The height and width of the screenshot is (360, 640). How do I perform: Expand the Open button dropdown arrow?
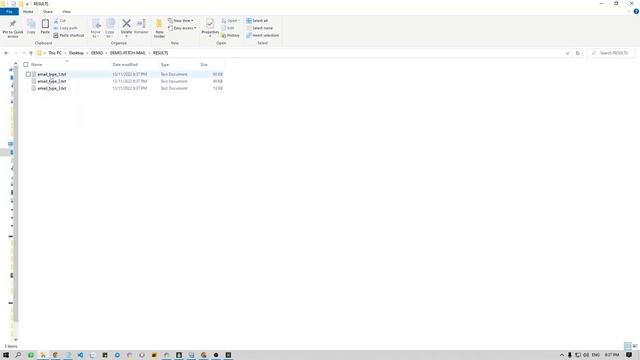point(239,20)
